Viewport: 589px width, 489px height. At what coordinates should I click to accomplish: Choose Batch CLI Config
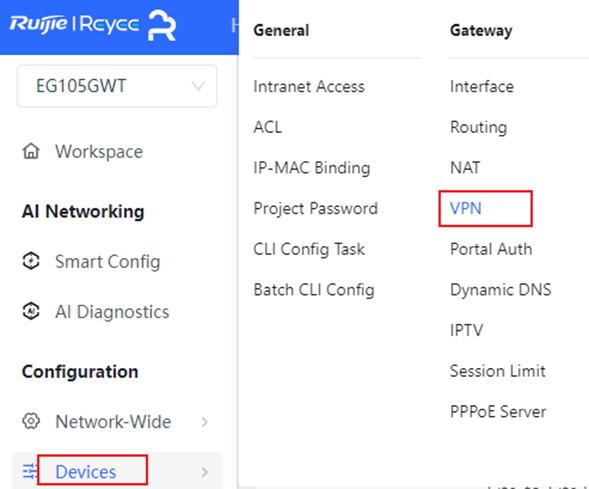click(x=314, y=290)
